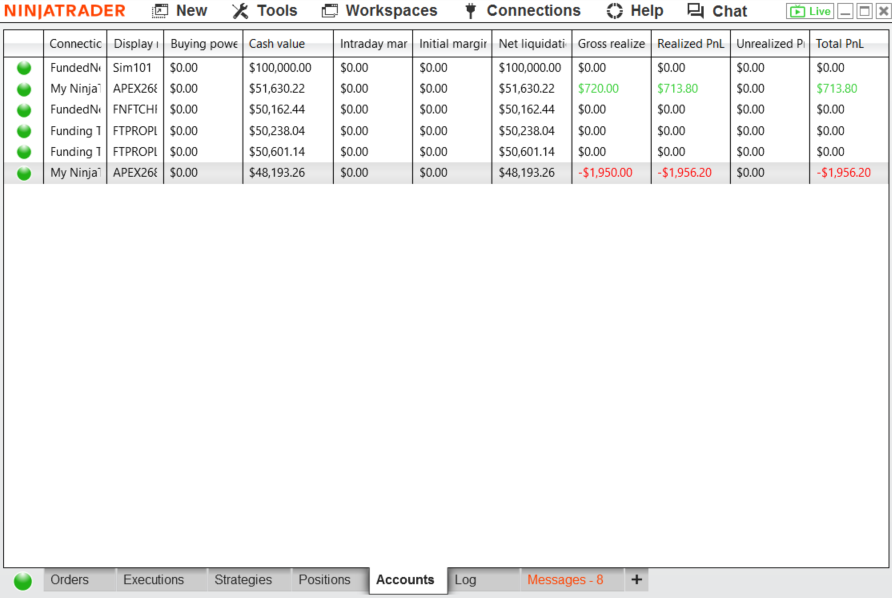Screen dimensions: 892x598
Task: Click green status icon for $48,193.26 row
Action: tap(24, 173)
